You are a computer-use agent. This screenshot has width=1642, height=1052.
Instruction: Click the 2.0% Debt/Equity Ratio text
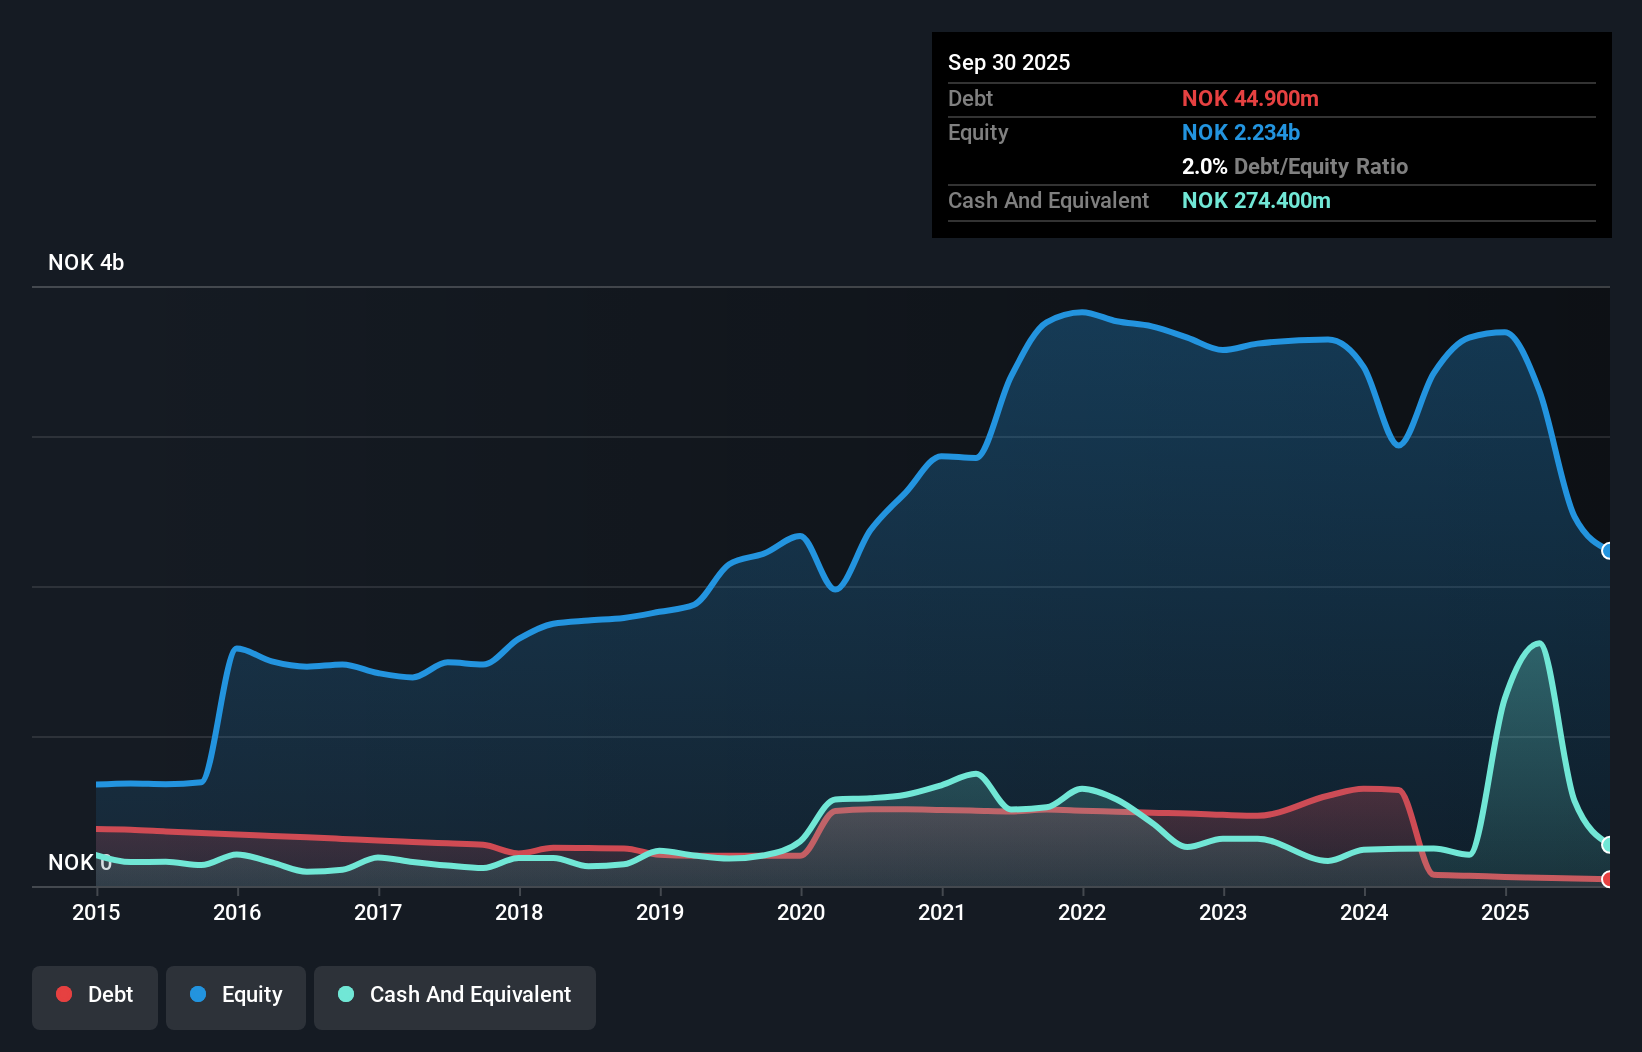click(1295, 167)
